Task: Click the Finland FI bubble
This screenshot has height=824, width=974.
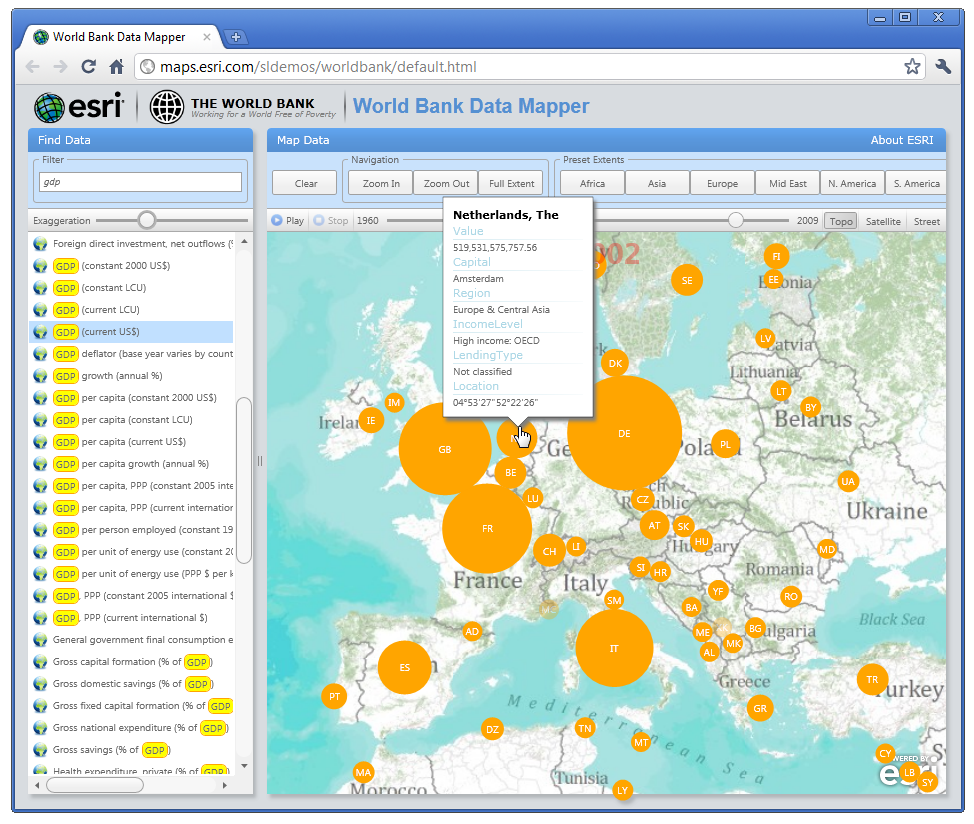Action: tap(776, 256)
